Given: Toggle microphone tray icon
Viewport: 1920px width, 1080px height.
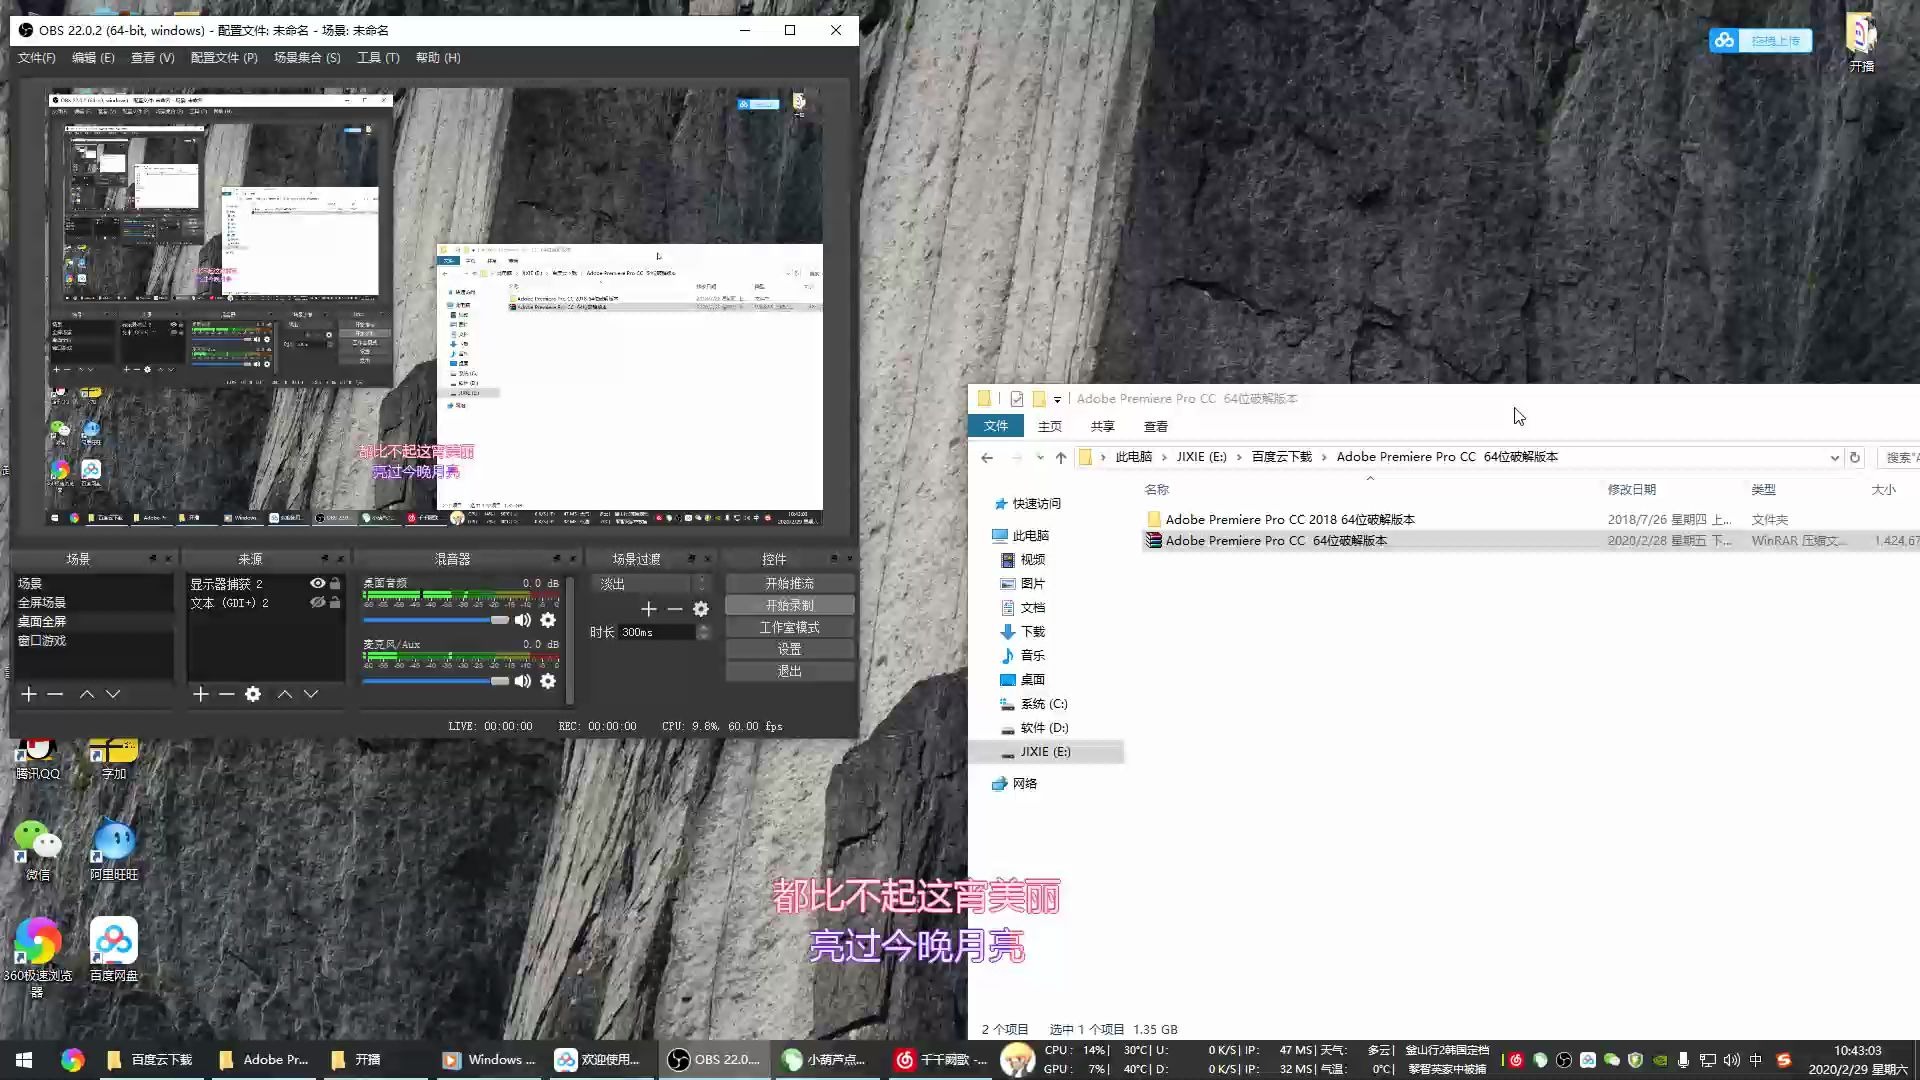Looking at the screenshot, I should 1684,1060.
